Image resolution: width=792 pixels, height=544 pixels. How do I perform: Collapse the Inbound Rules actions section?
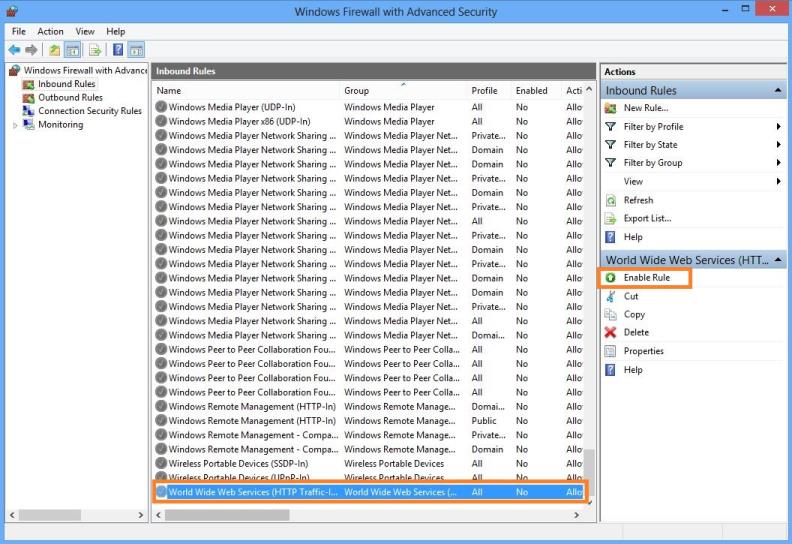tap(778, 91)
